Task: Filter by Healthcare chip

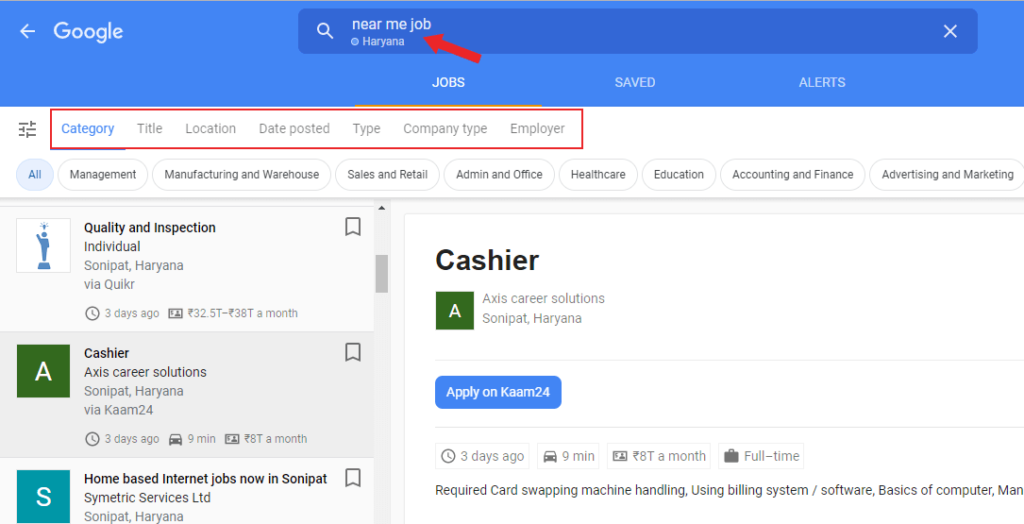Action: pyautogui.click(x=598, y=174)
